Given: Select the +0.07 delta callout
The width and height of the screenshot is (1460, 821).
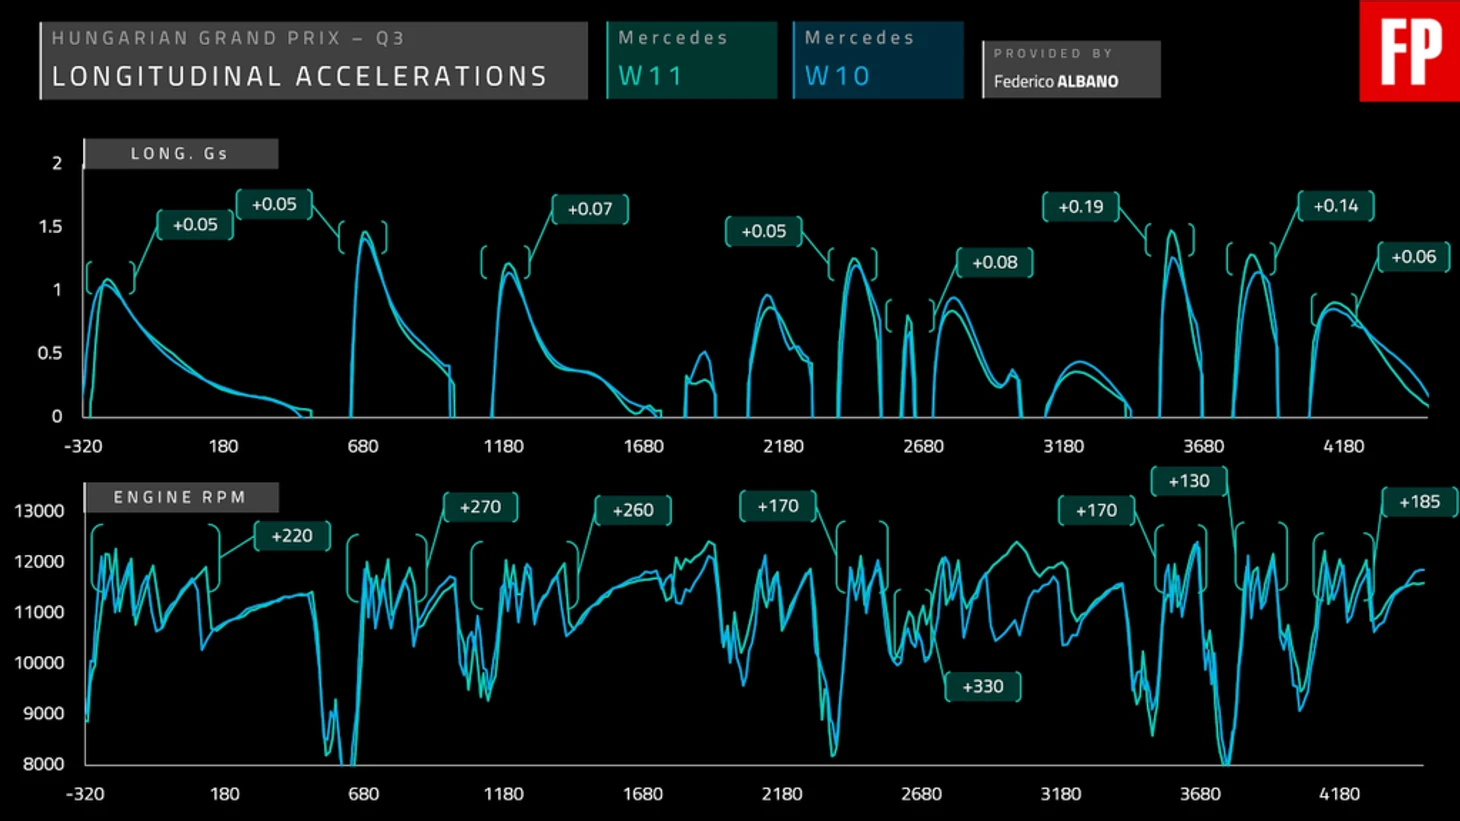Looking at the screenshot, I should 590,209.
